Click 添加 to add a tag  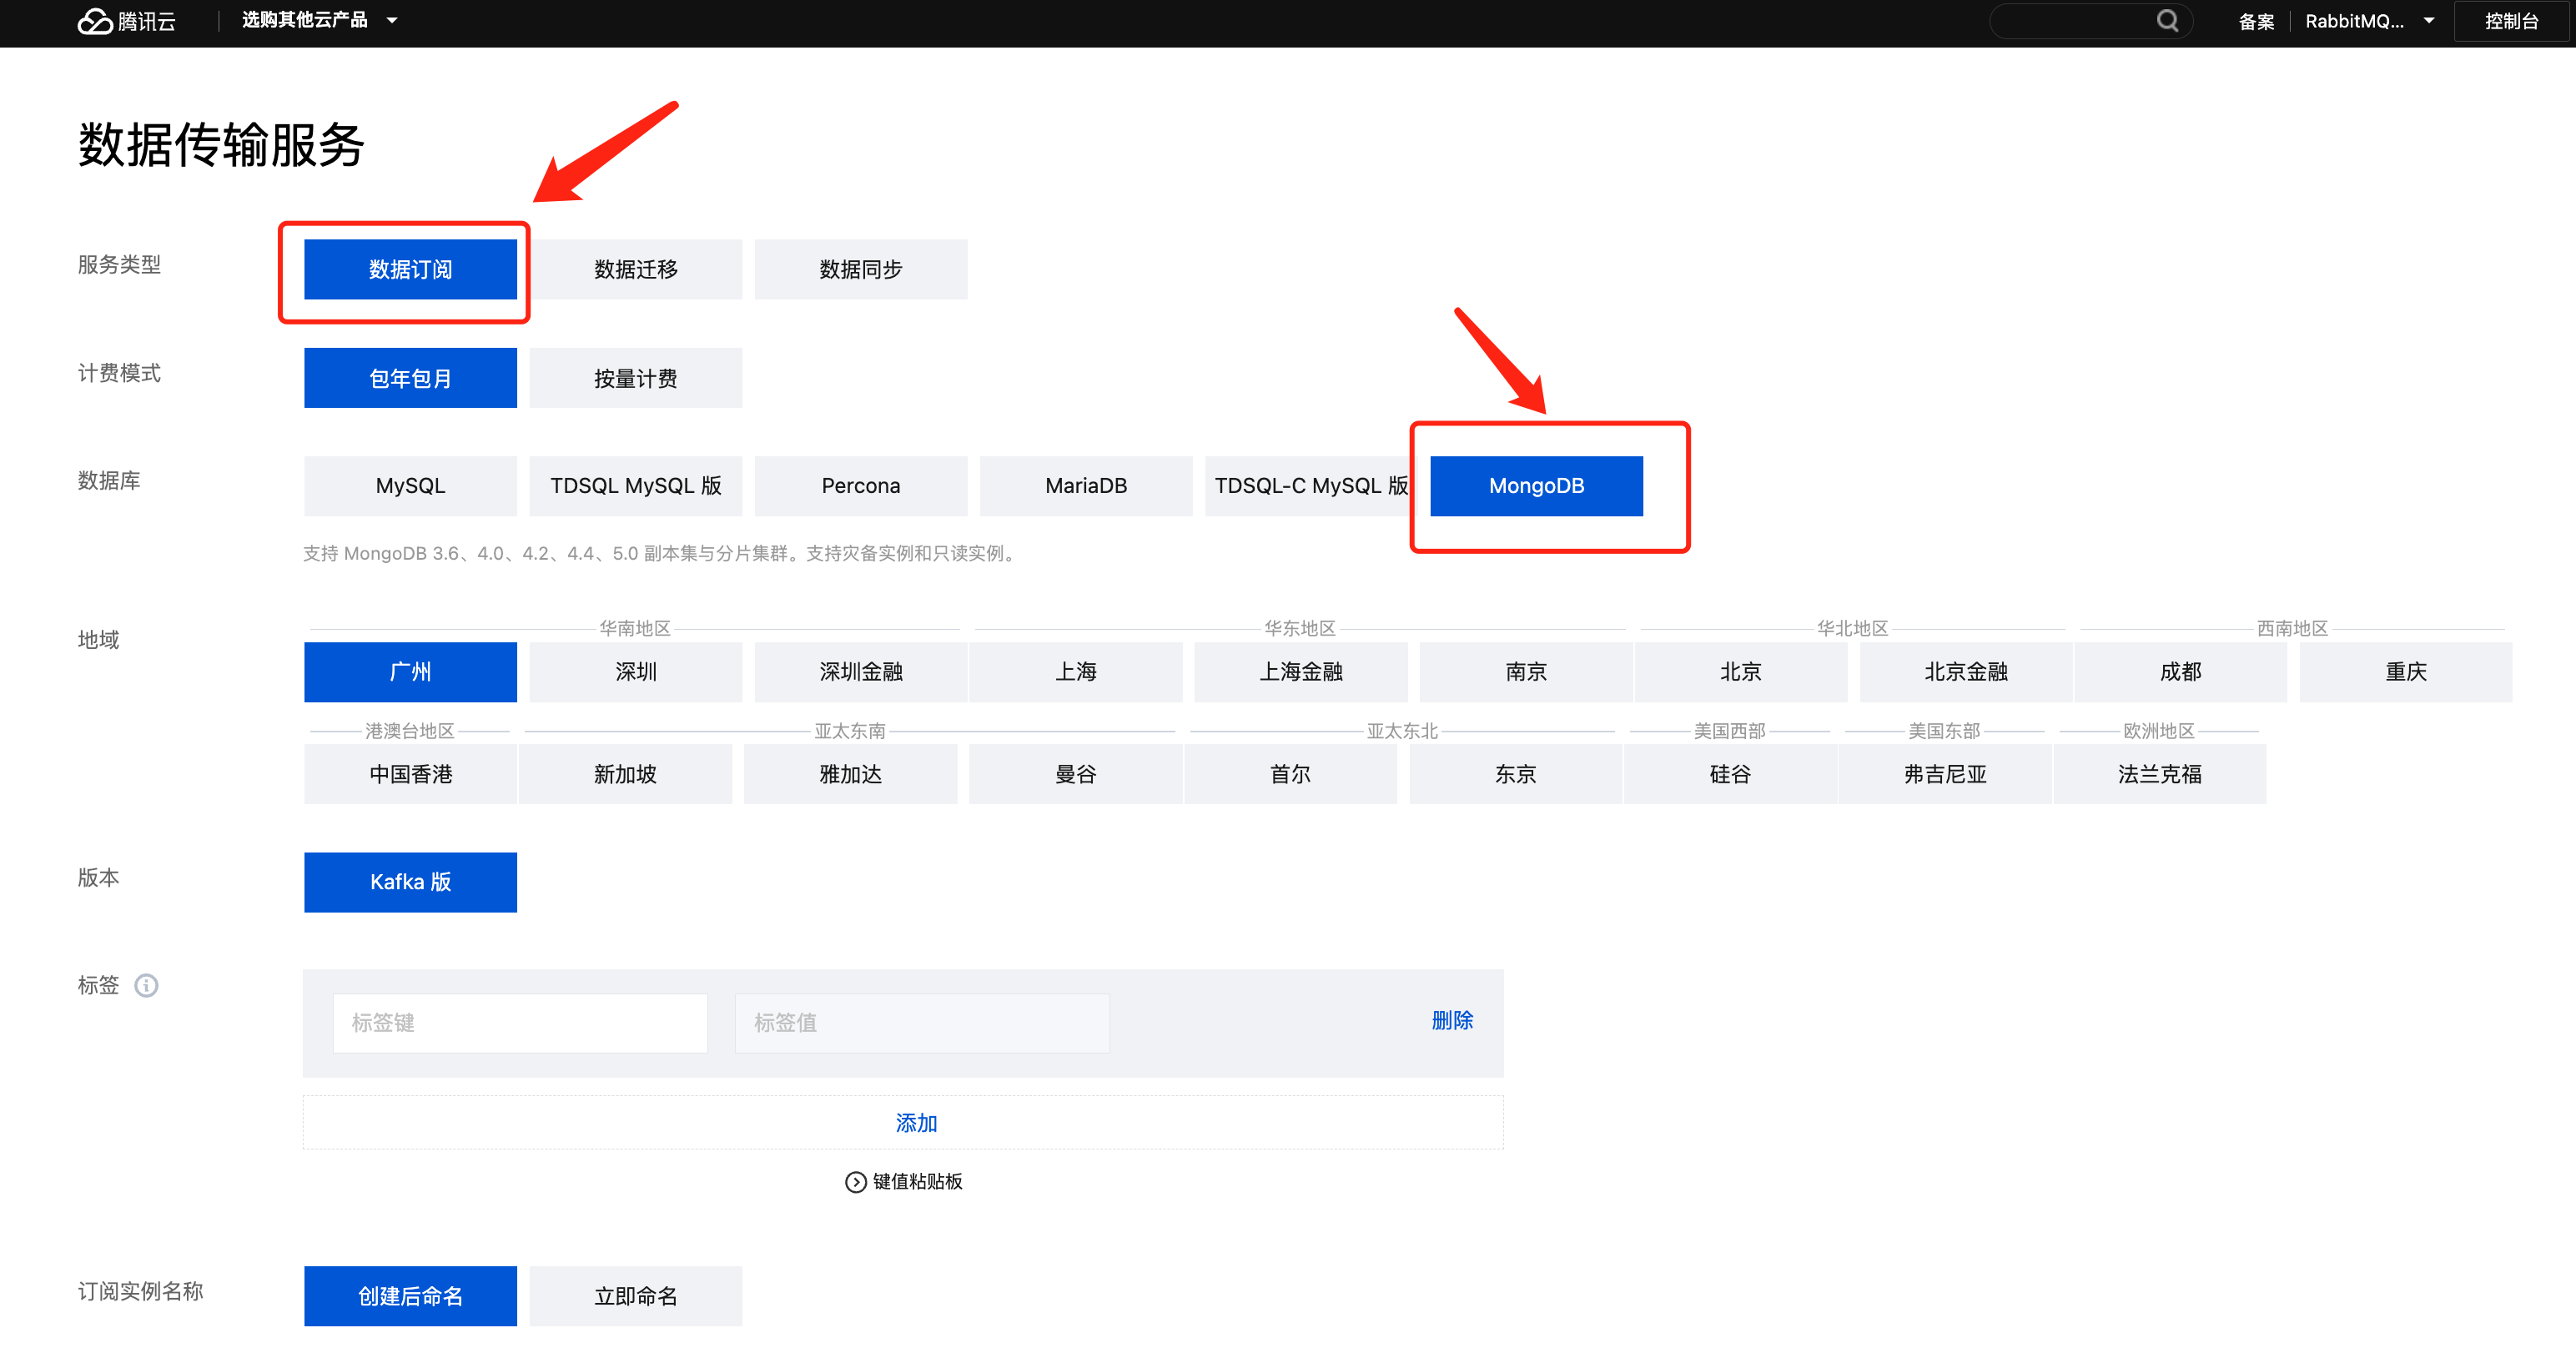pyautogui.click(x=915, y=1123)
